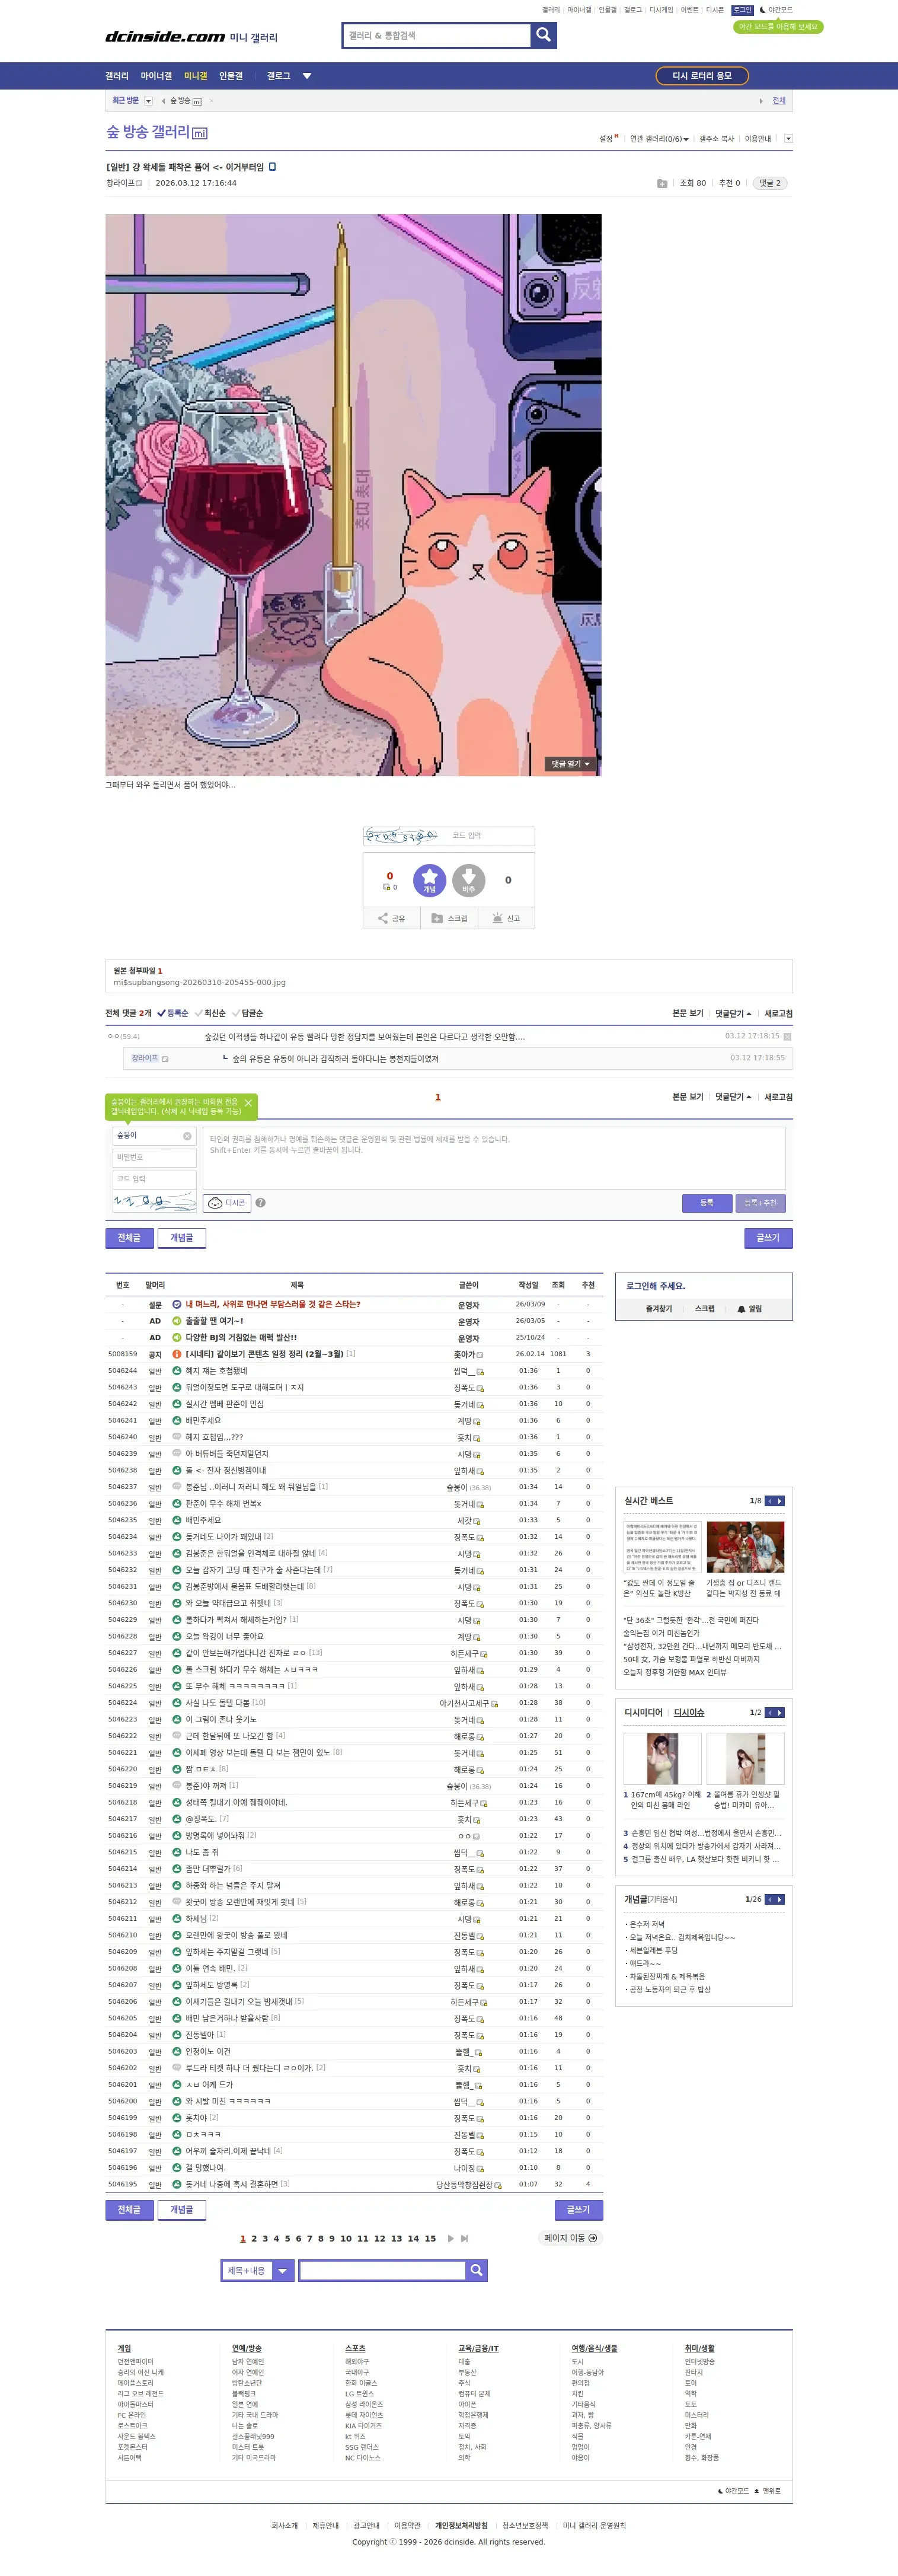Submit the comment with 등록 button
898x2576 pixels.
point(707,1203)
